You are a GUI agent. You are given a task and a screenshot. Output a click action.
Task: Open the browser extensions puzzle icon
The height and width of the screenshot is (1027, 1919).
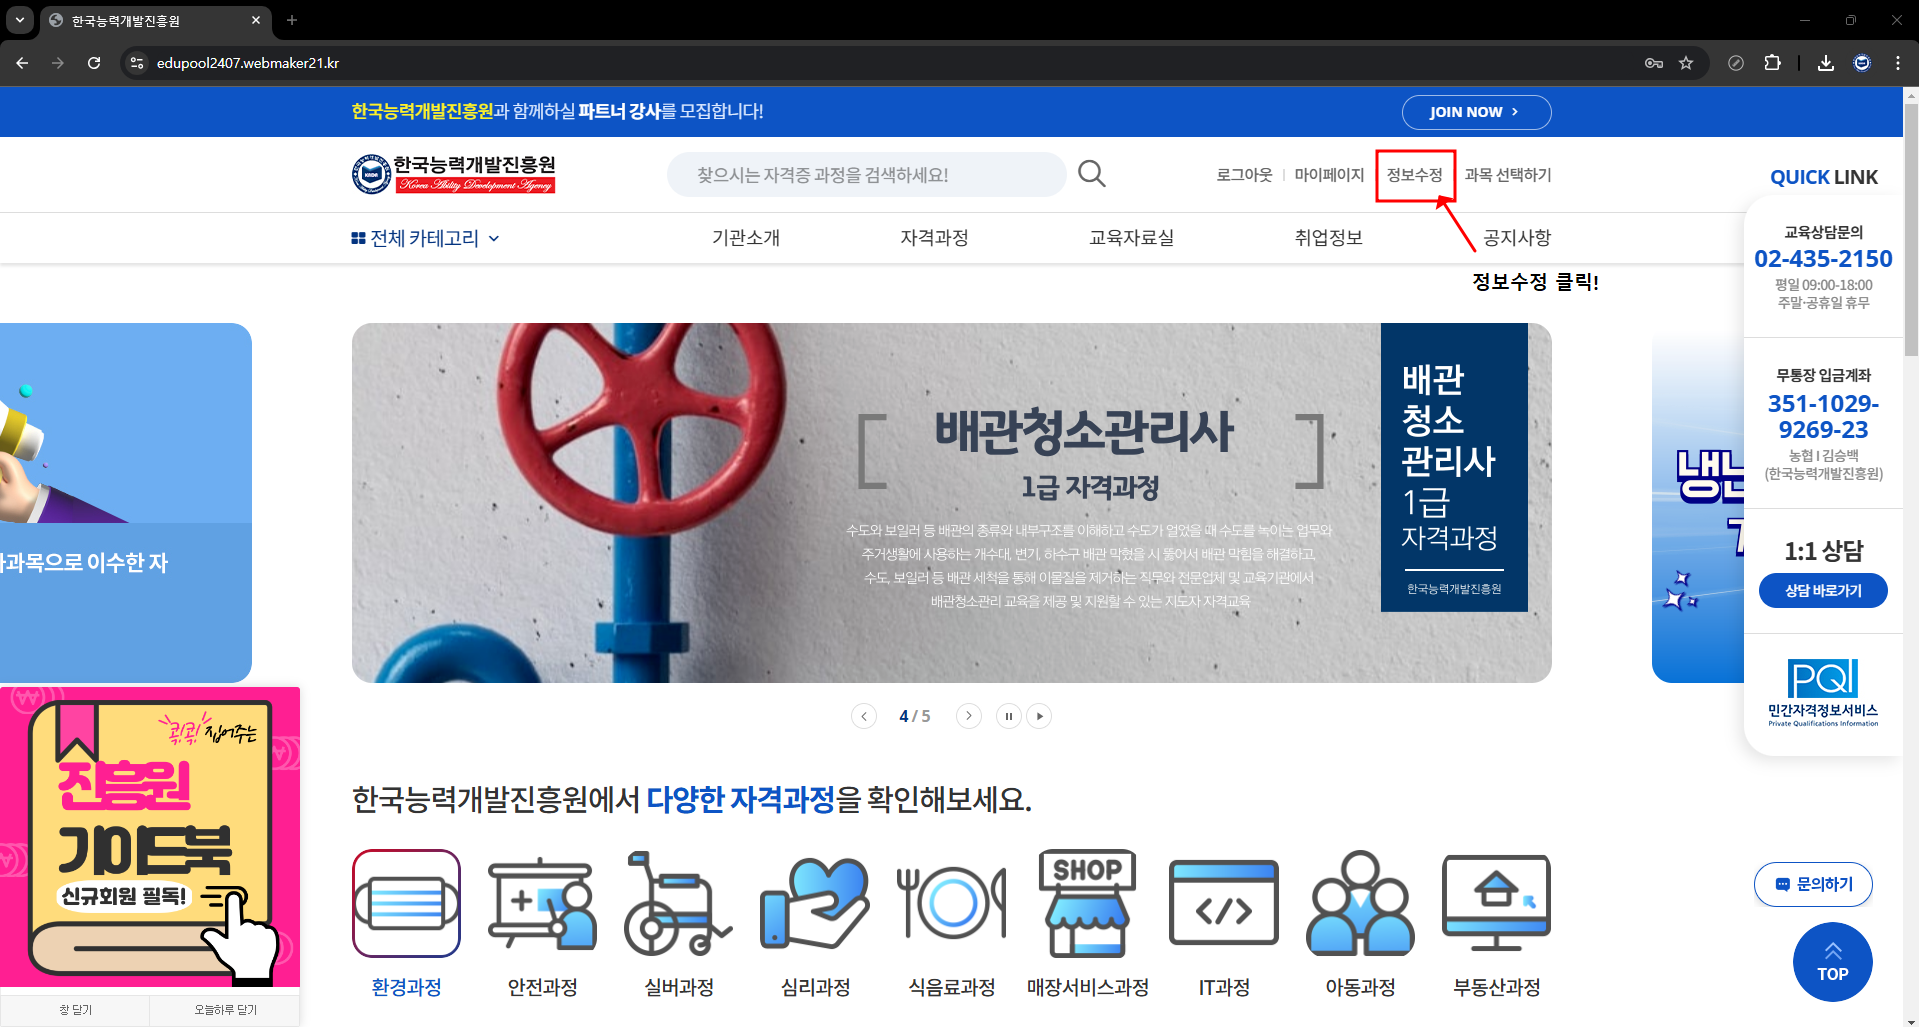pos(1772,63)
